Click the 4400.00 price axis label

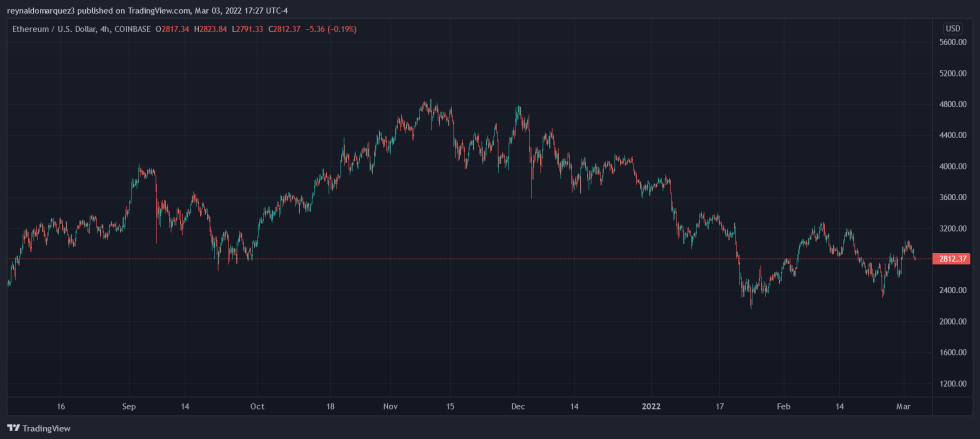click(952, 136)
